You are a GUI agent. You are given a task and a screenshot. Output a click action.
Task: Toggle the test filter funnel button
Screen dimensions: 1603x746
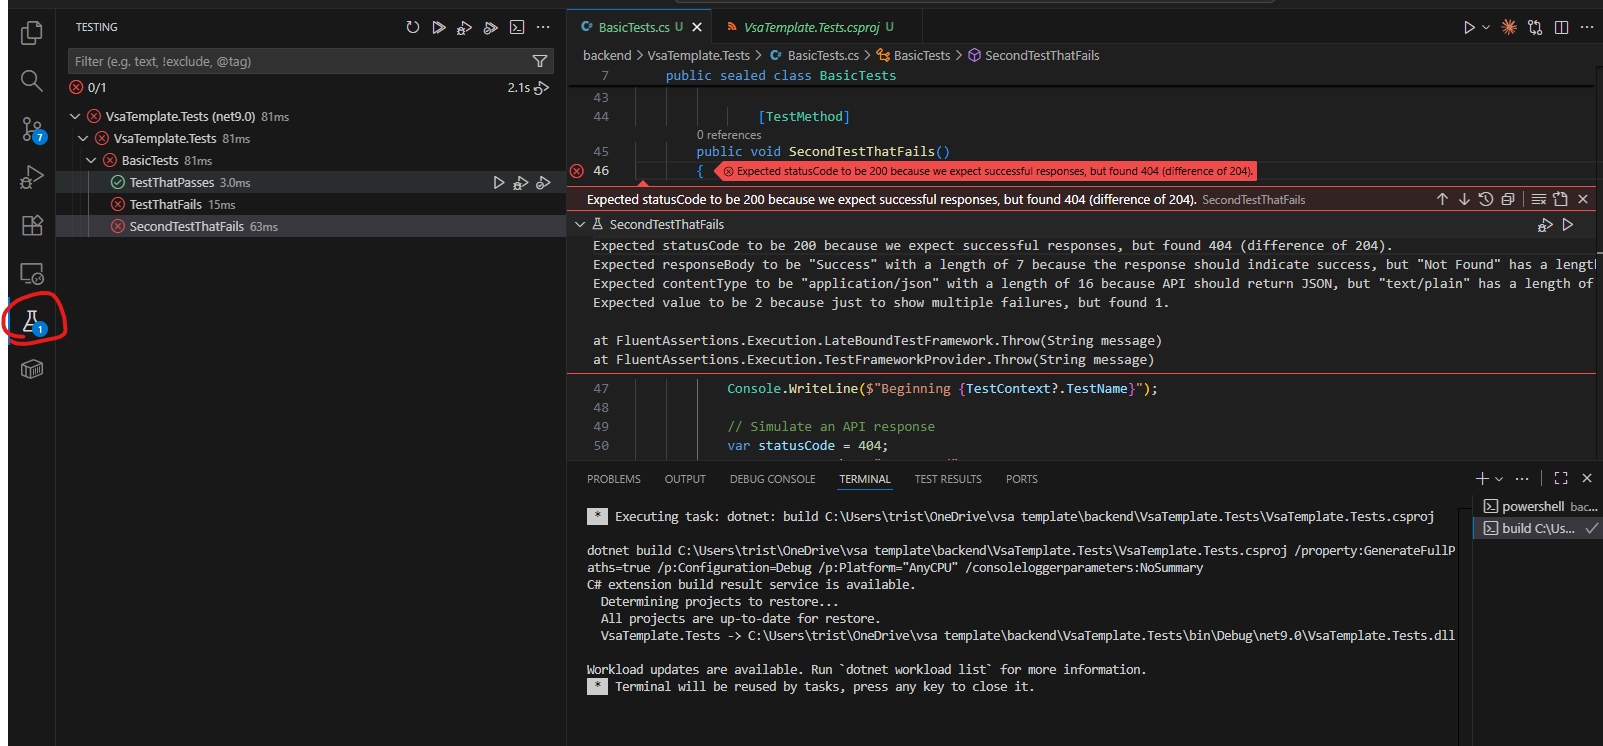(x=540, y=61)
